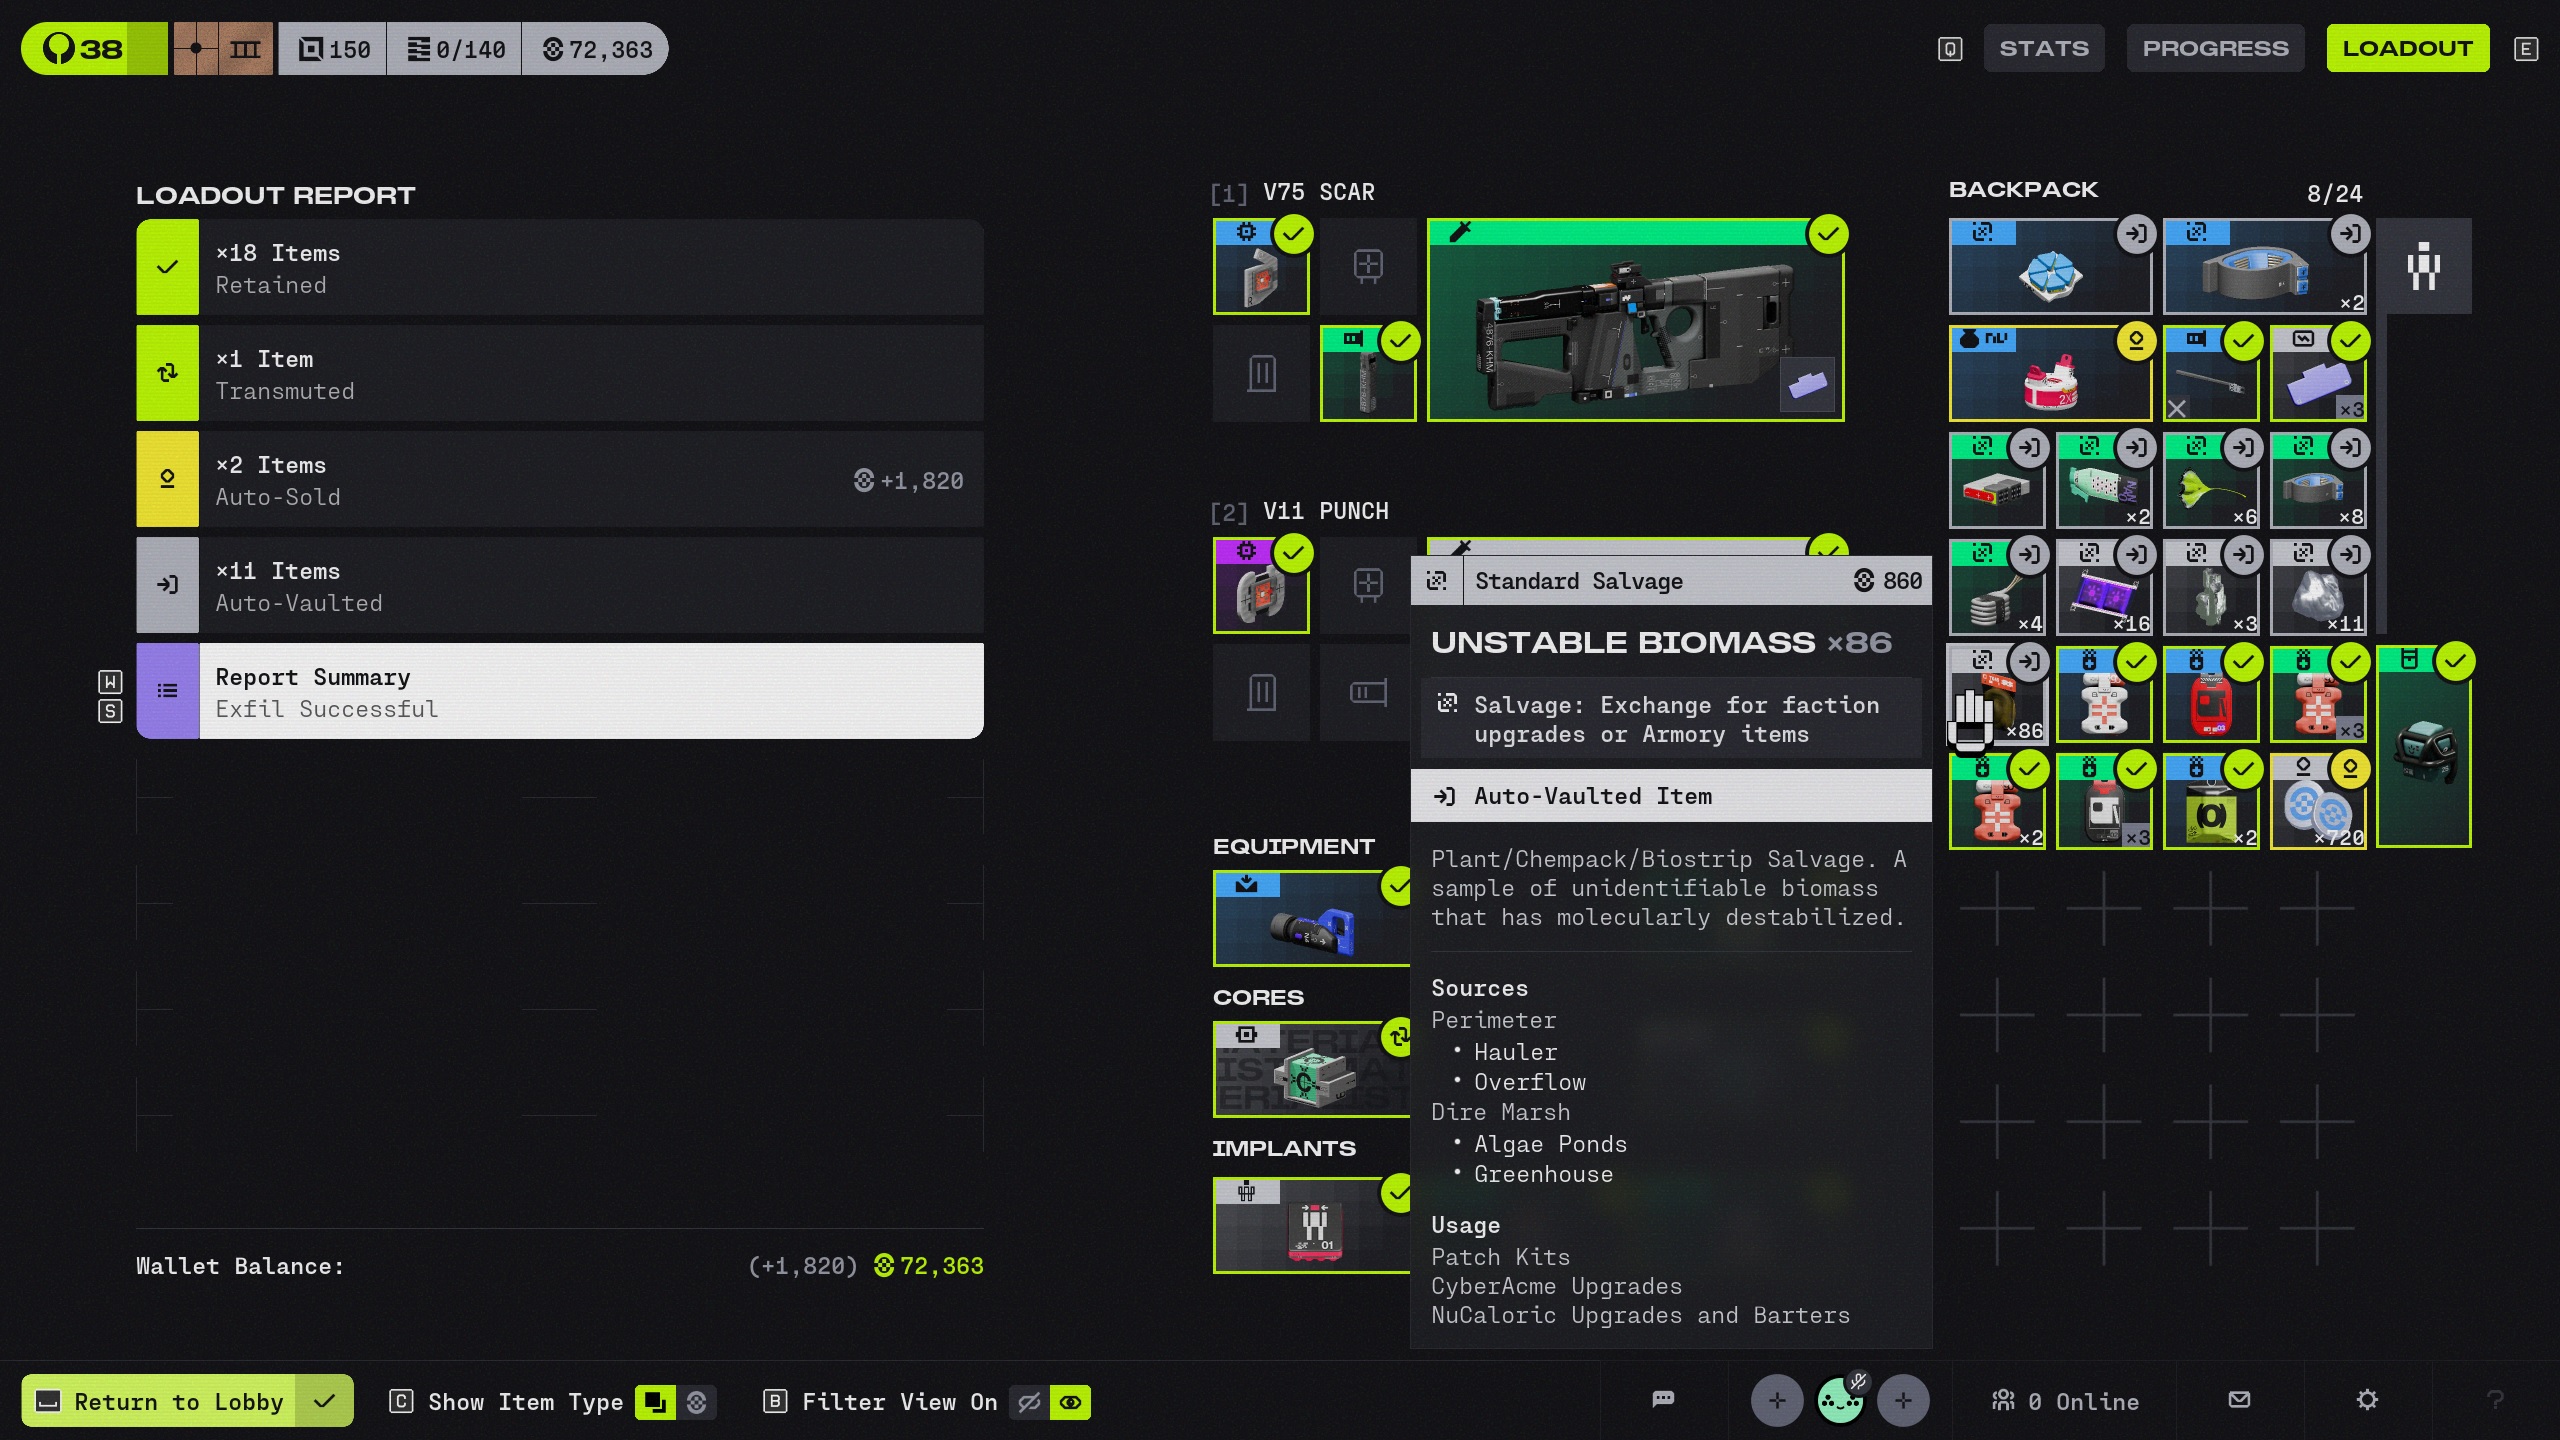Toggle Filter View hidden-eye icon off
This screenshot has height=1440, width=2560.
coord(1029,1402)
